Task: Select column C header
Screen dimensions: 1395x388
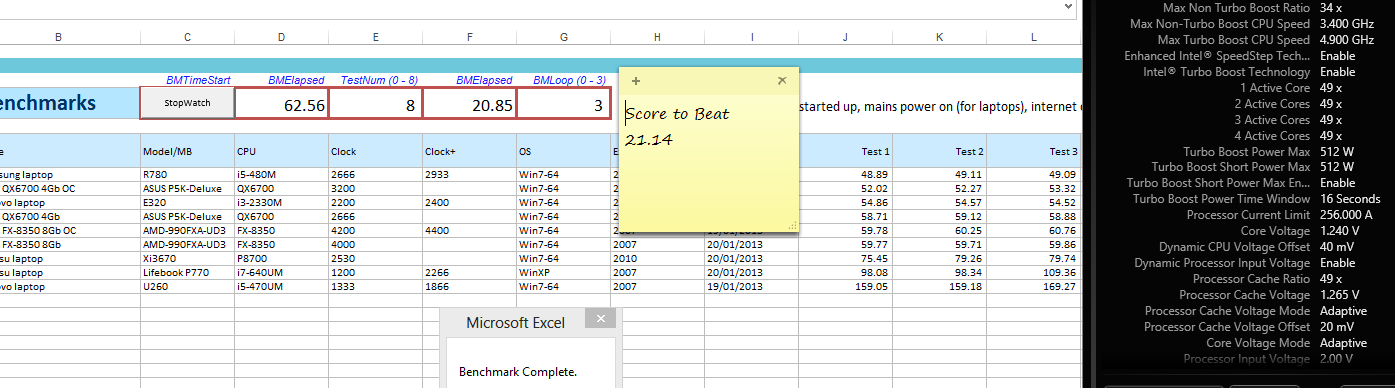Action: [x=187, y=37]
